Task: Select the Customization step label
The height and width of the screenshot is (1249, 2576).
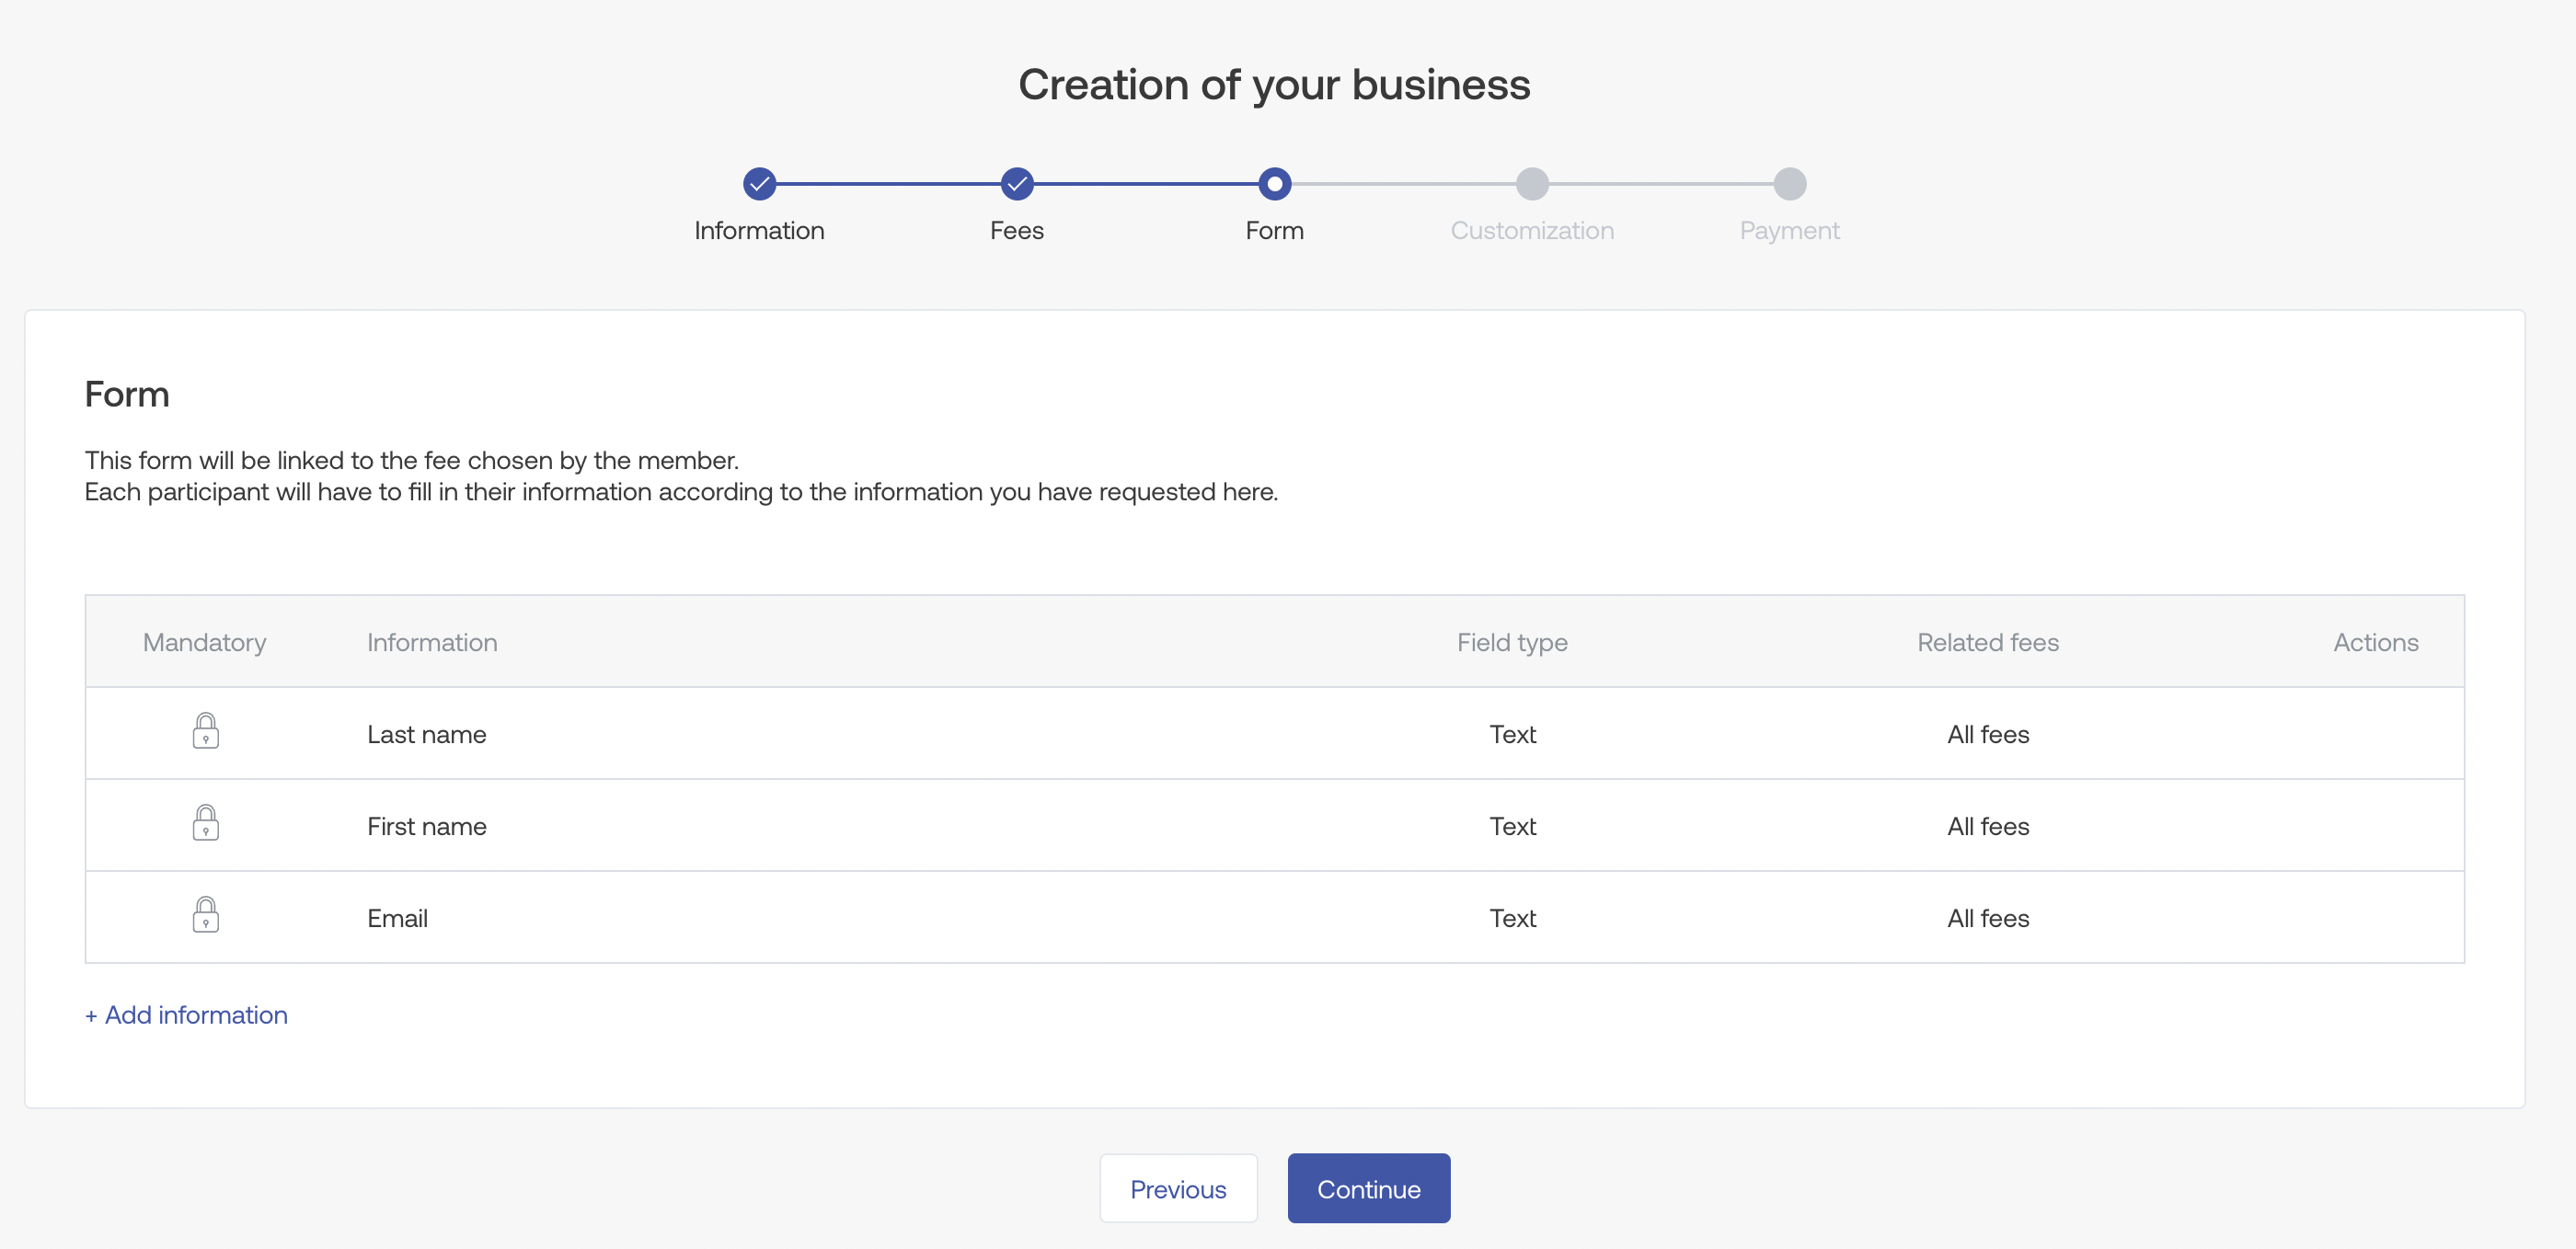Action: pos(1531,231)
